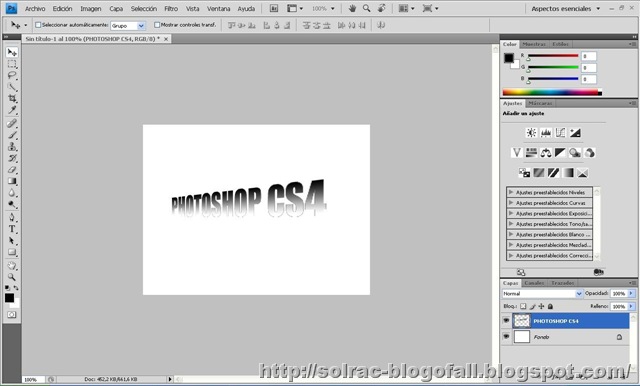Open the Filtro menu
The height and width of the screenshot is (386, 640).
click(x=171, y=9)
